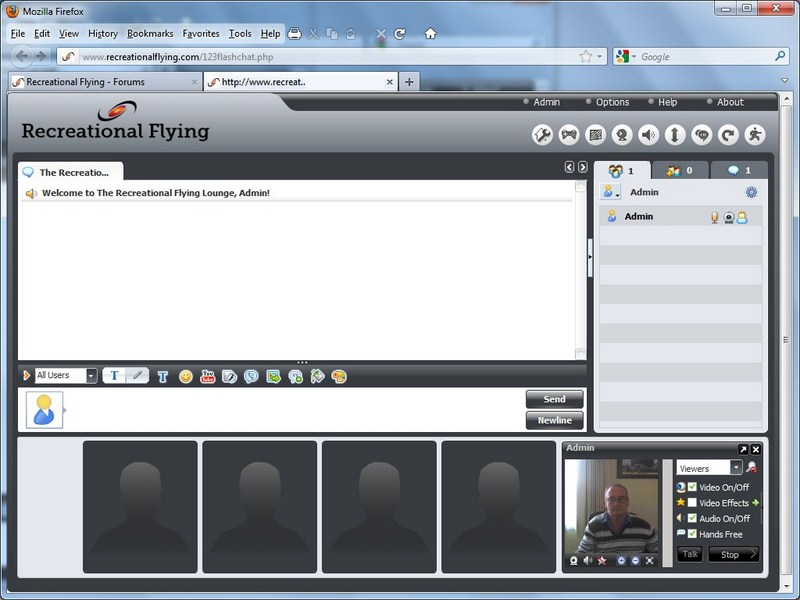Click the chat bubbles icon in header
Viewport: 800px width, 600px height.
click(x=702, y=135)
